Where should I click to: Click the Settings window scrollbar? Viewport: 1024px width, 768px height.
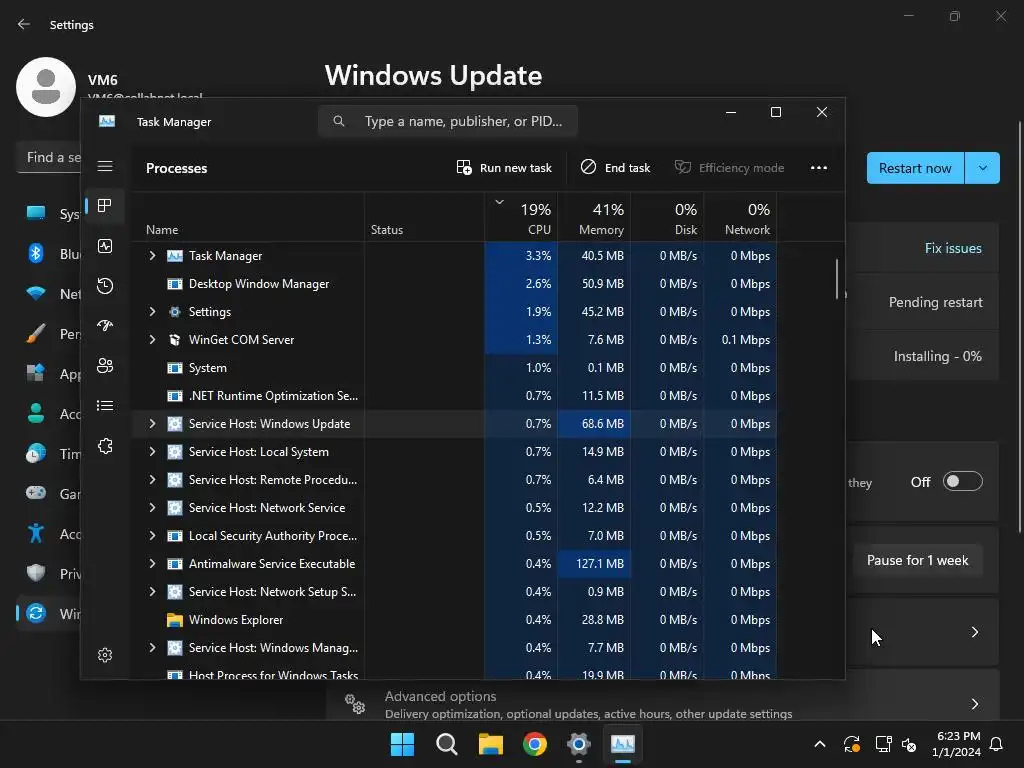(x=1019, y=327)
